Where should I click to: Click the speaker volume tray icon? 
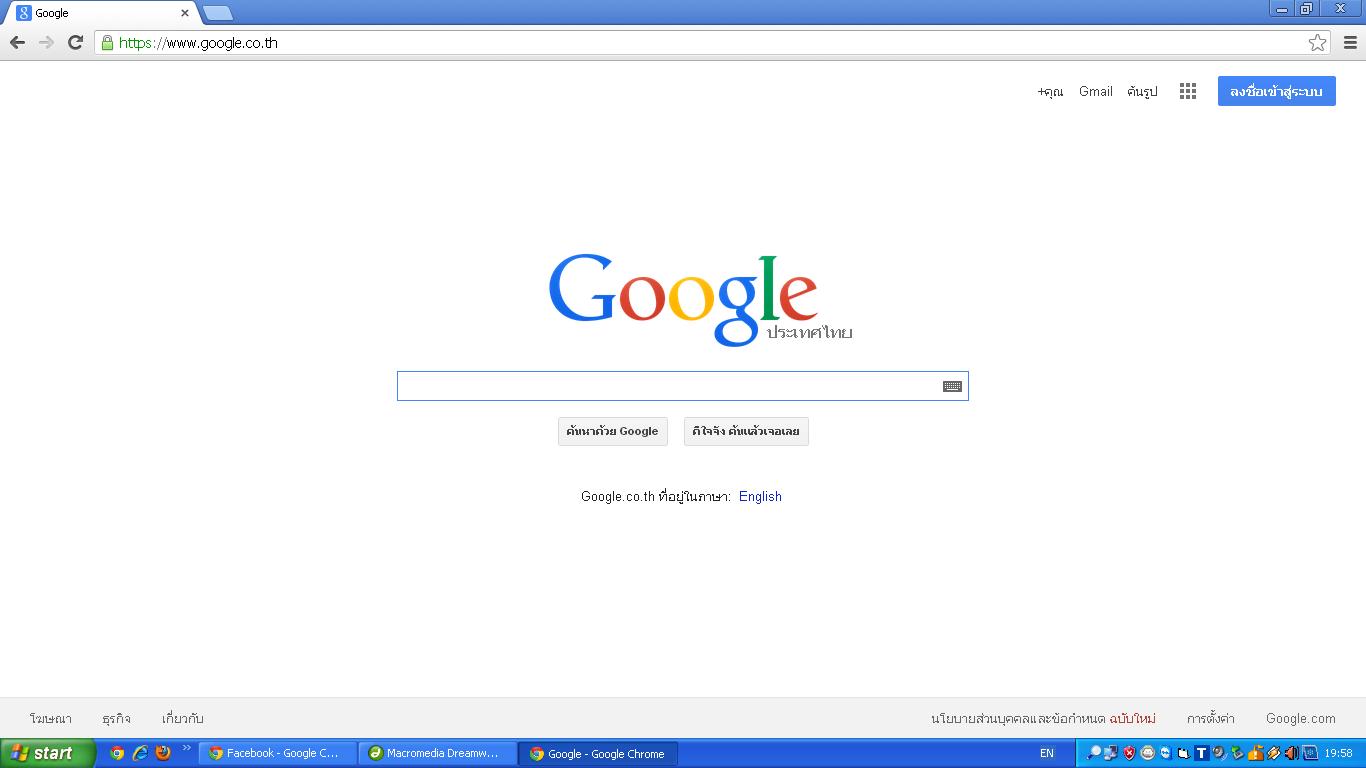pyautogui.click(x=1292, y=753)
